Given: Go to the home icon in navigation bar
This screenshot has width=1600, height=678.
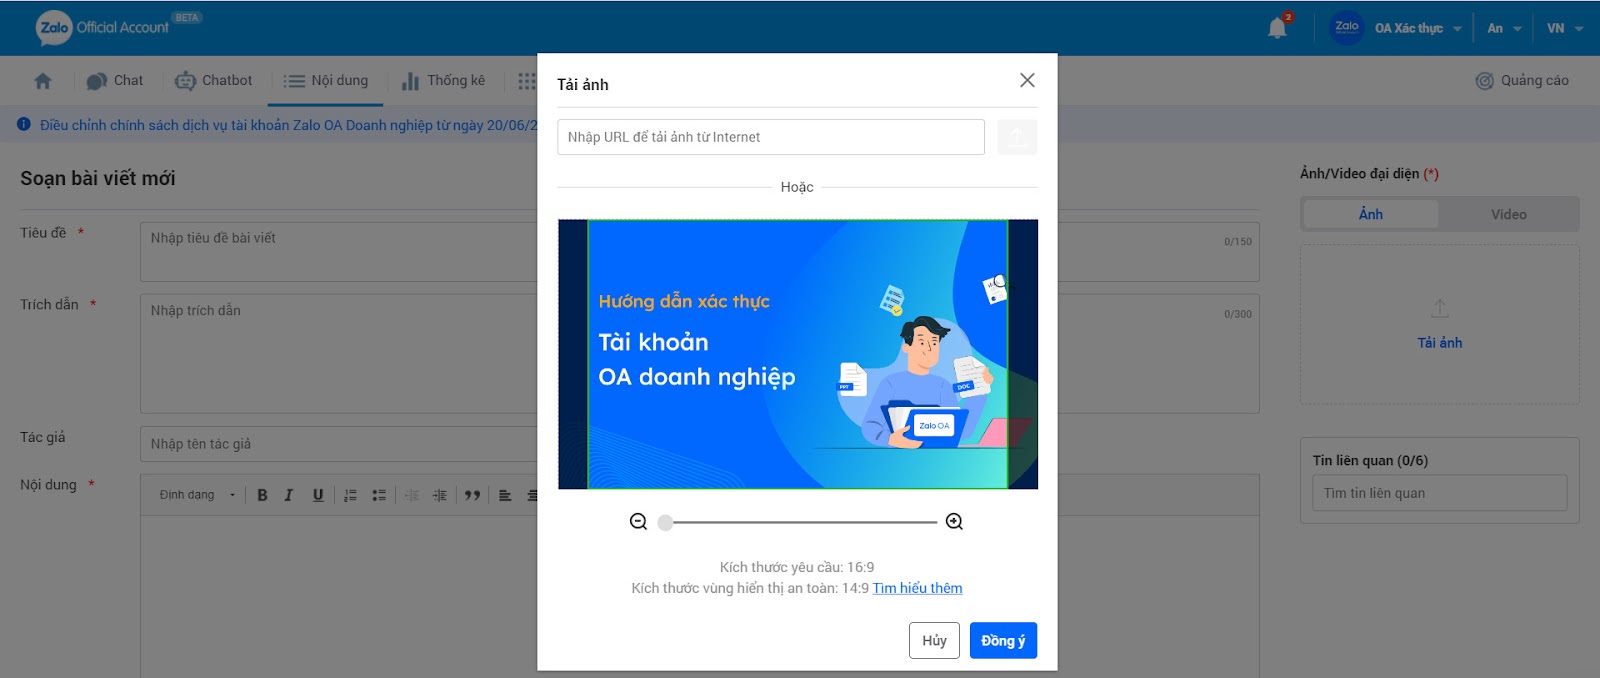Looking at the screenshot, I should pos(42,81).
